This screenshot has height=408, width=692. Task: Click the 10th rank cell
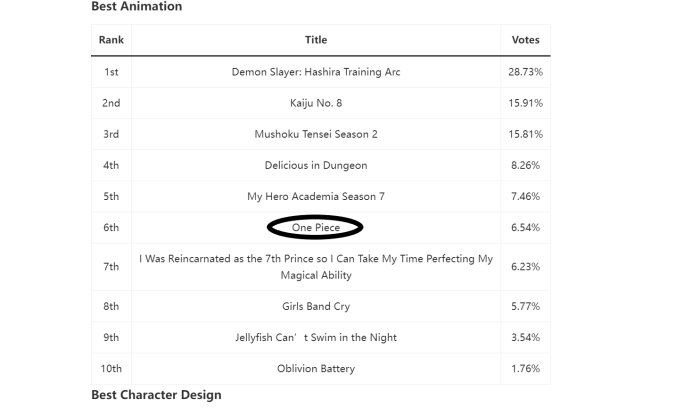[111, 368]
